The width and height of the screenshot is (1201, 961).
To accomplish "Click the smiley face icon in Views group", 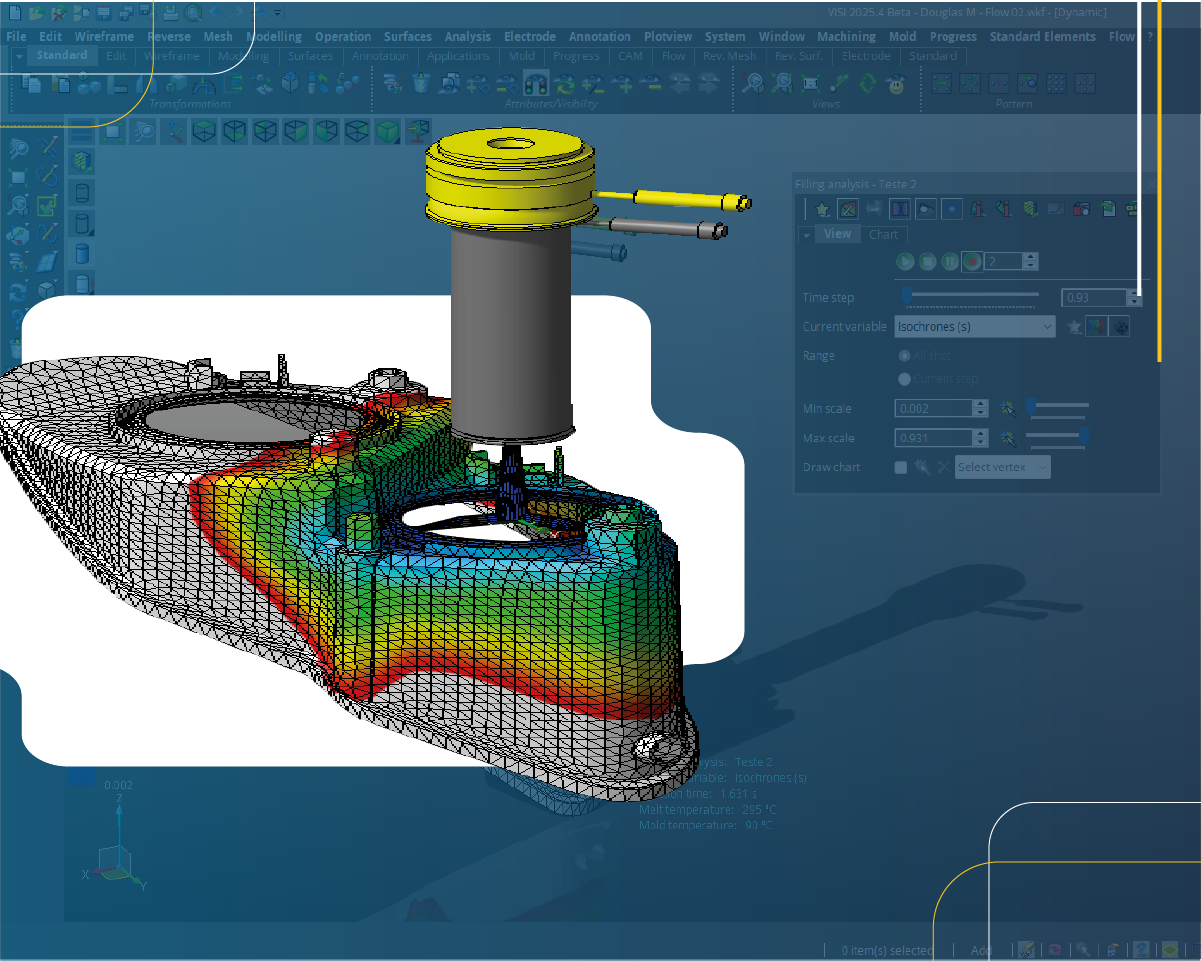I will coord(896,84).
